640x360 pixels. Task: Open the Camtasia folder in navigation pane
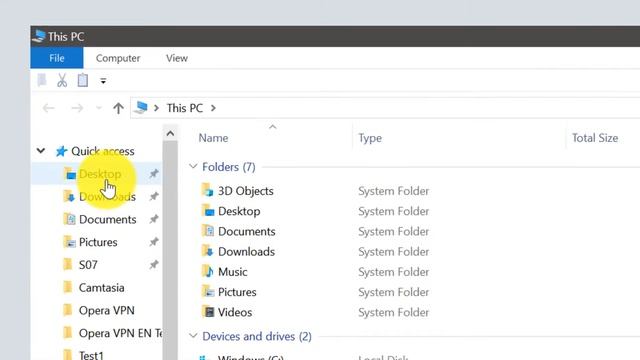click(x=102, y=288)
